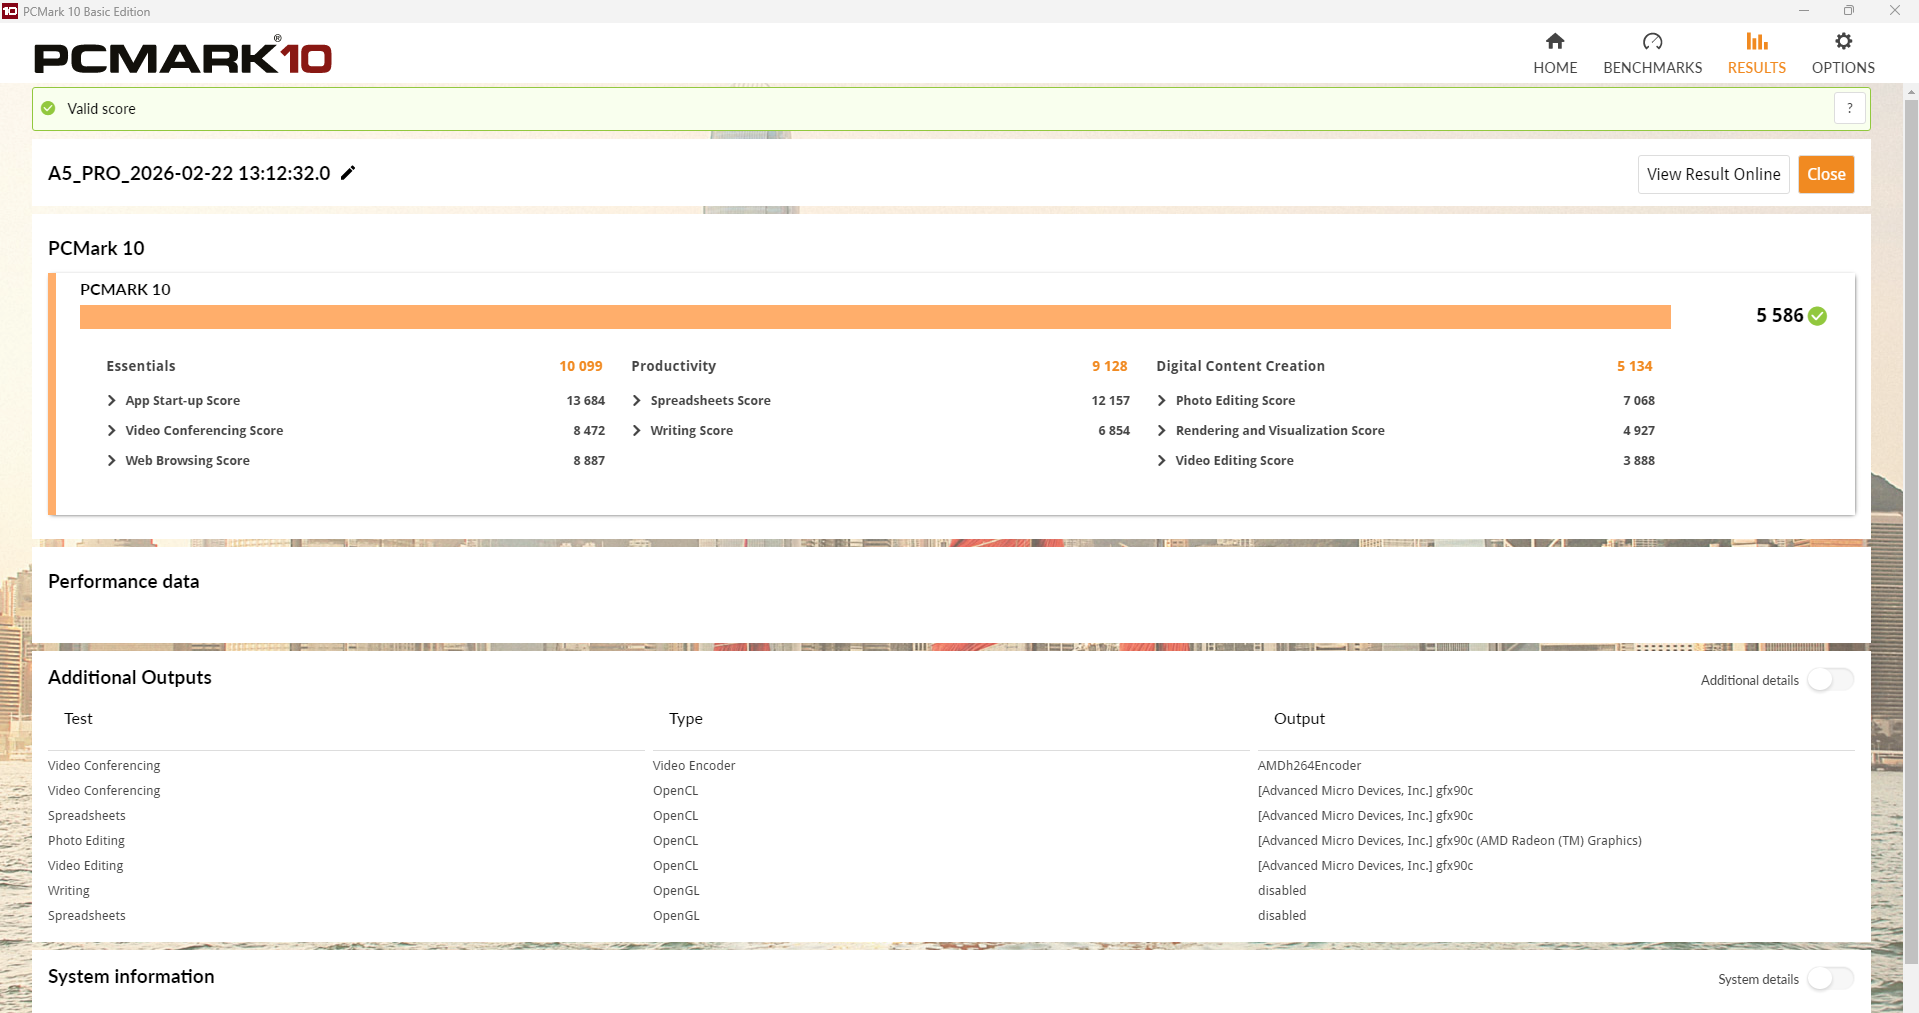Expand the Spreadsheets Score row
This screenshot has height=1013, width=1919.
(x=637, y=401)
